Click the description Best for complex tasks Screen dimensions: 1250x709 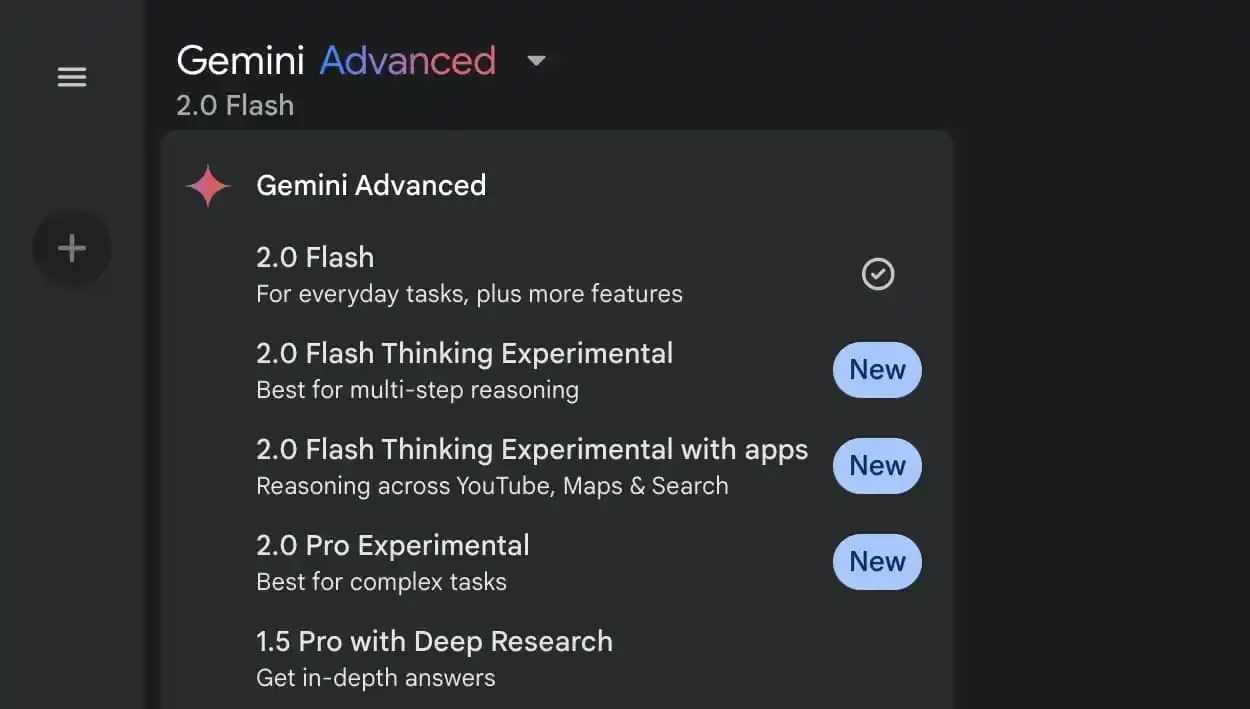pos(381,581)
